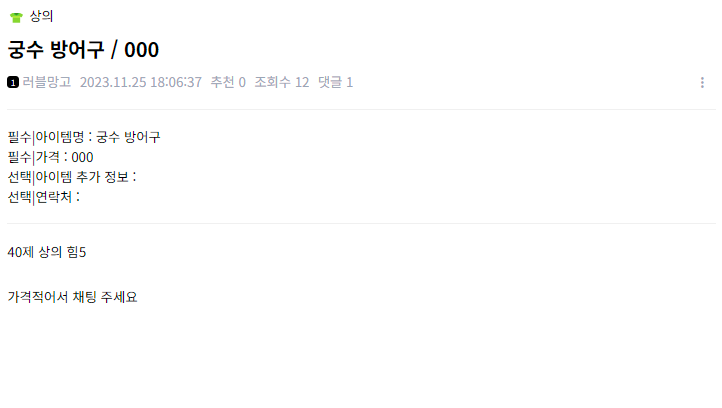
Task: Click the 조회수 12 view count
Action: click(x=282, y=82)
